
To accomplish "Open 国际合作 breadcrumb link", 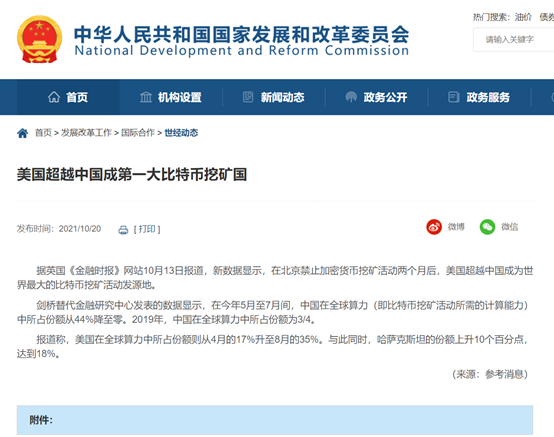I will click(138, 133).
